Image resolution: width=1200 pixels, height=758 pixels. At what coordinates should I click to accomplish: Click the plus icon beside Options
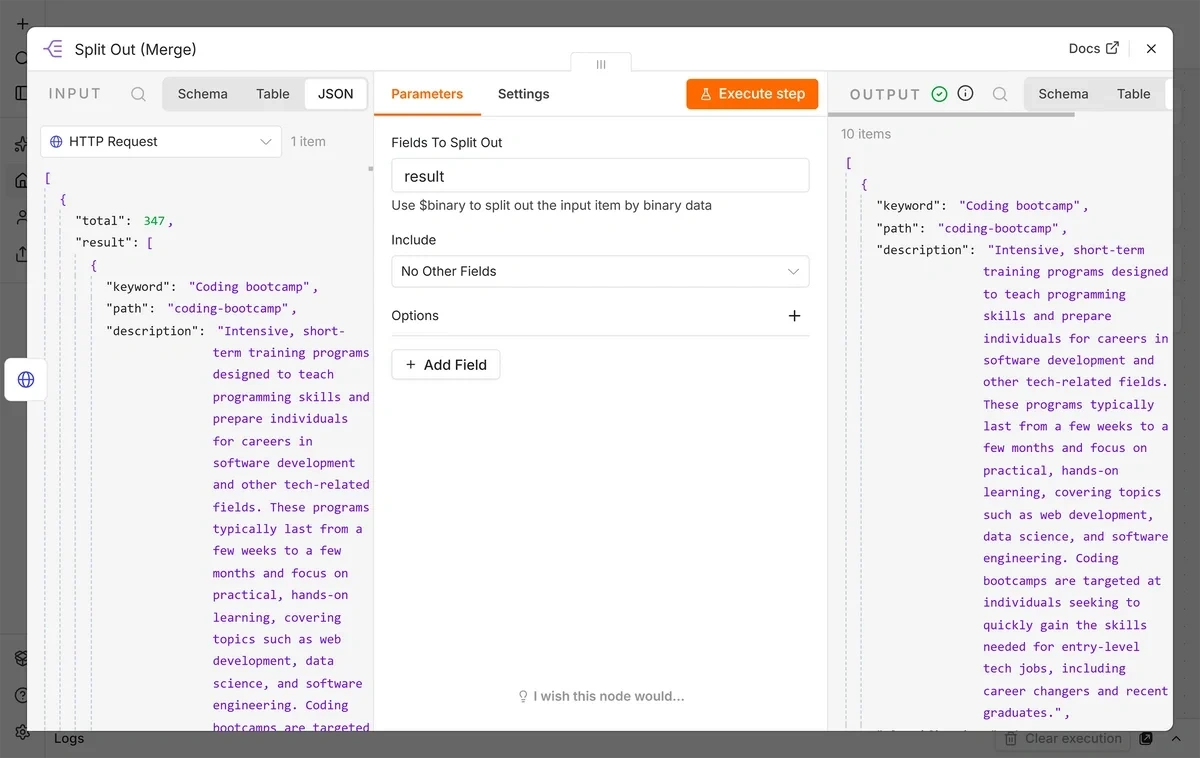pos(794,316)
